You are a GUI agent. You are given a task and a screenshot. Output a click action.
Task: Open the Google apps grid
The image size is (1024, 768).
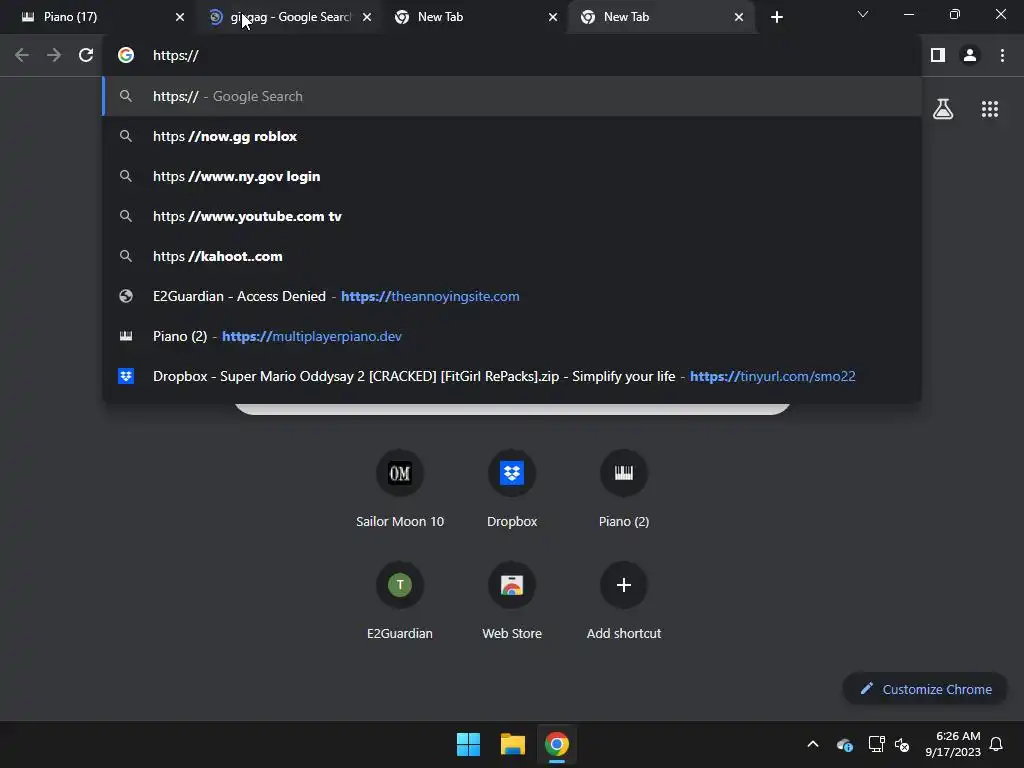(x=990, y=109)
